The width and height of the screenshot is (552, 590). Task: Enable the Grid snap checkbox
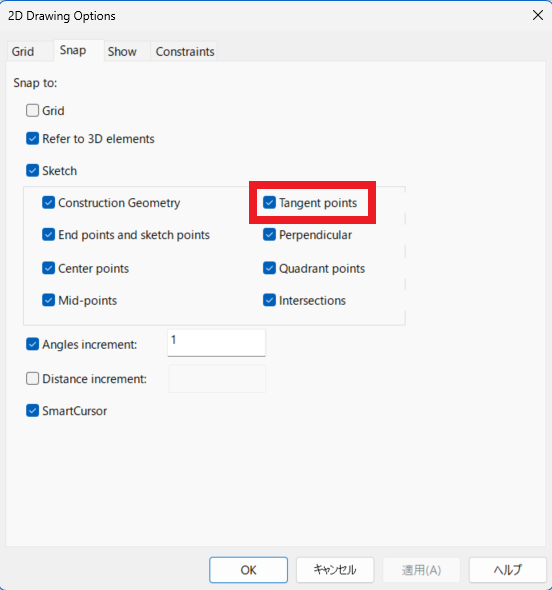(32, 111)
